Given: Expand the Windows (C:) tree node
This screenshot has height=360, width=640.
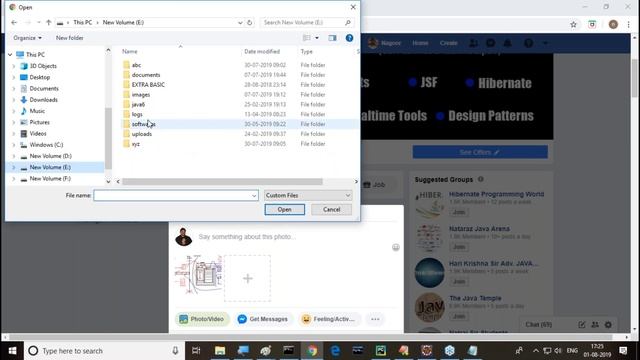Looking at the screenshot, I should [13, 145].
